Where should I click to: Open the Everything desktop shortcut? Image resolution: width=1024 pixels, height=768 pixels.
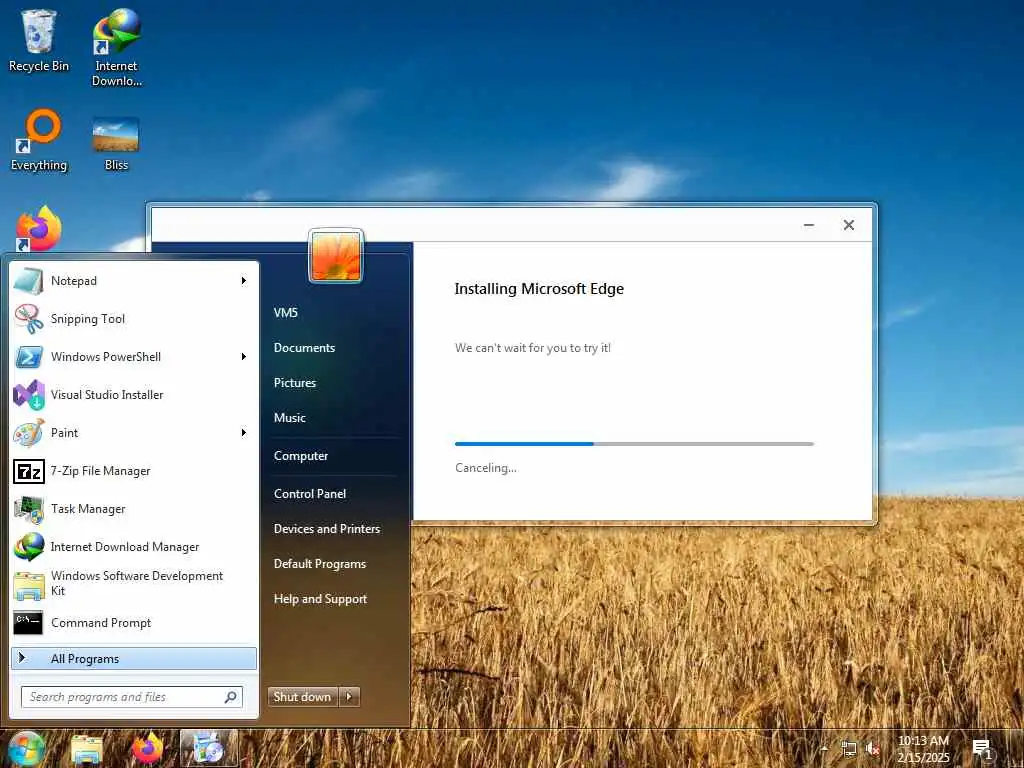point(39,140)
